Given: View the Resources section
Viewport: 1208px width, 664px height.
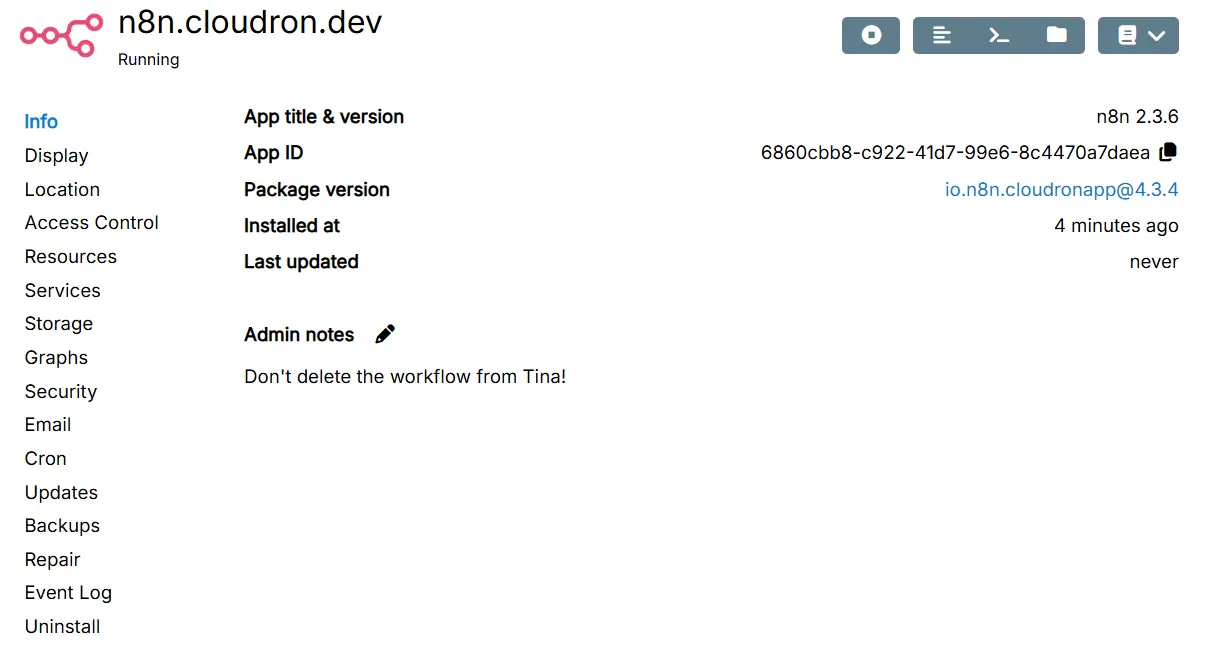Looking at the screenshot, I should coord(70,257).
